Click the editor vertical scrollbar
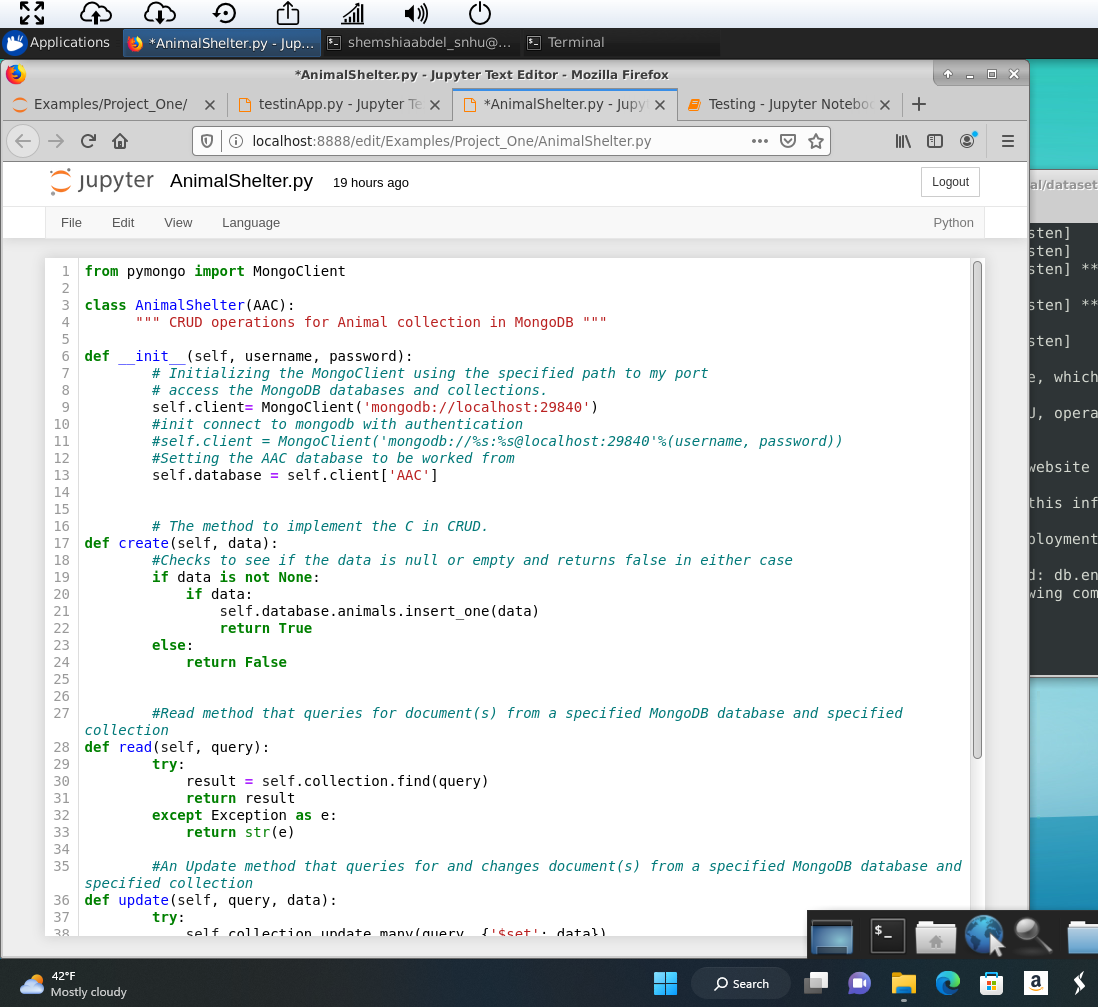 pyautogui.click(x=978, y=509)
